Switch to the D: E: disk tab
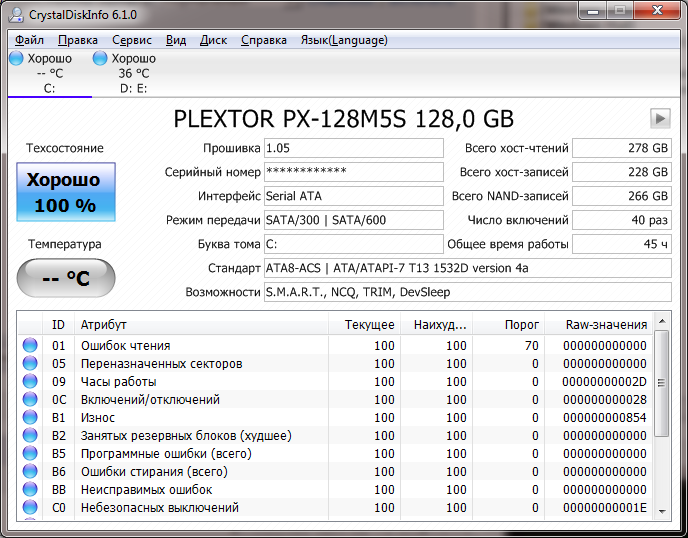 [133, 73]
